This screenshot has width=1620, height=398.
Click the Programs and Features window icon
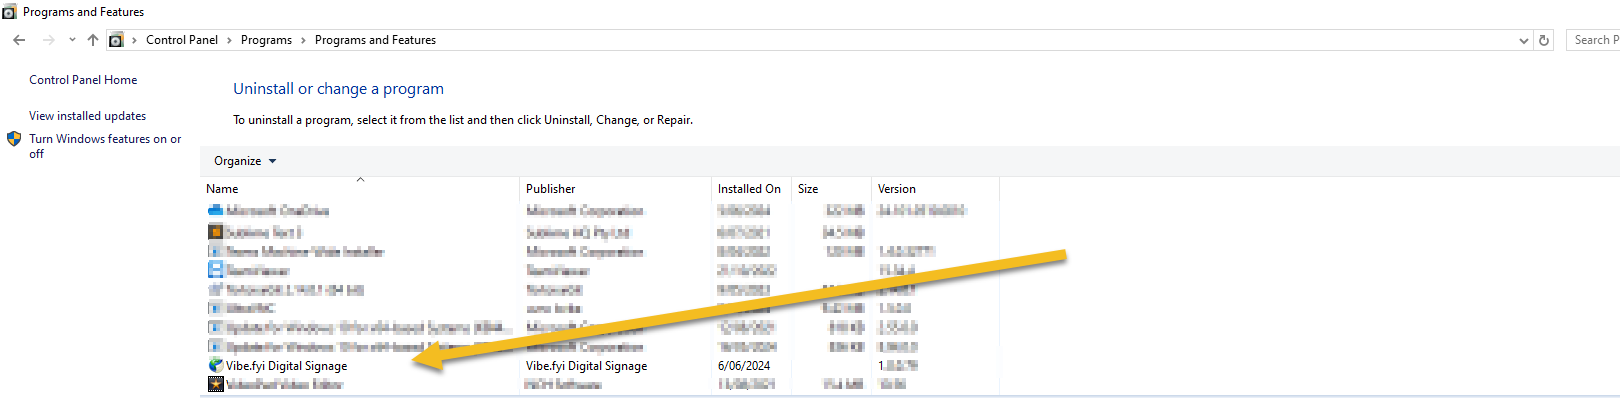[x=9, y=12]
